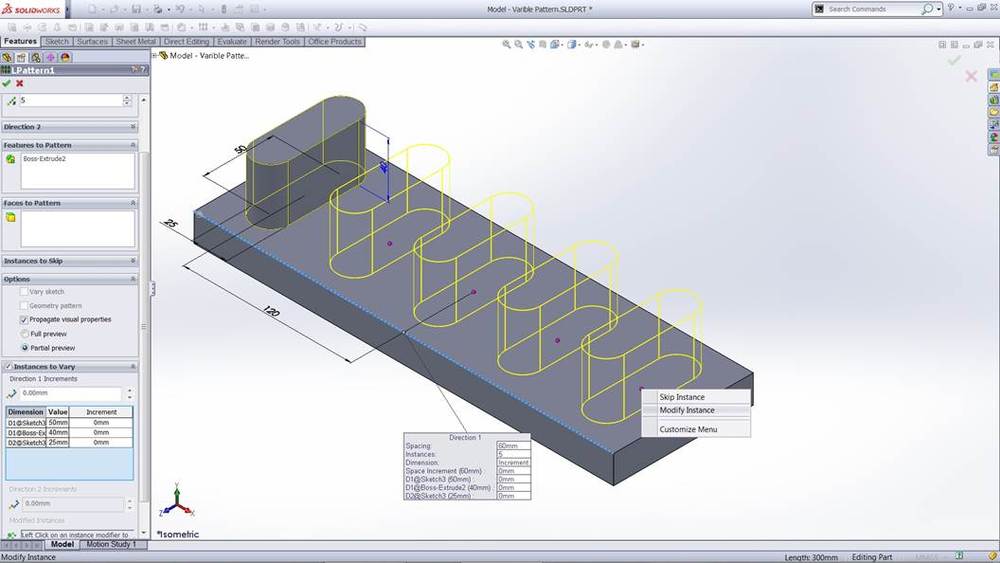
Task: Toggle Propagate visual properties checkbox
Action: point(24,319)
